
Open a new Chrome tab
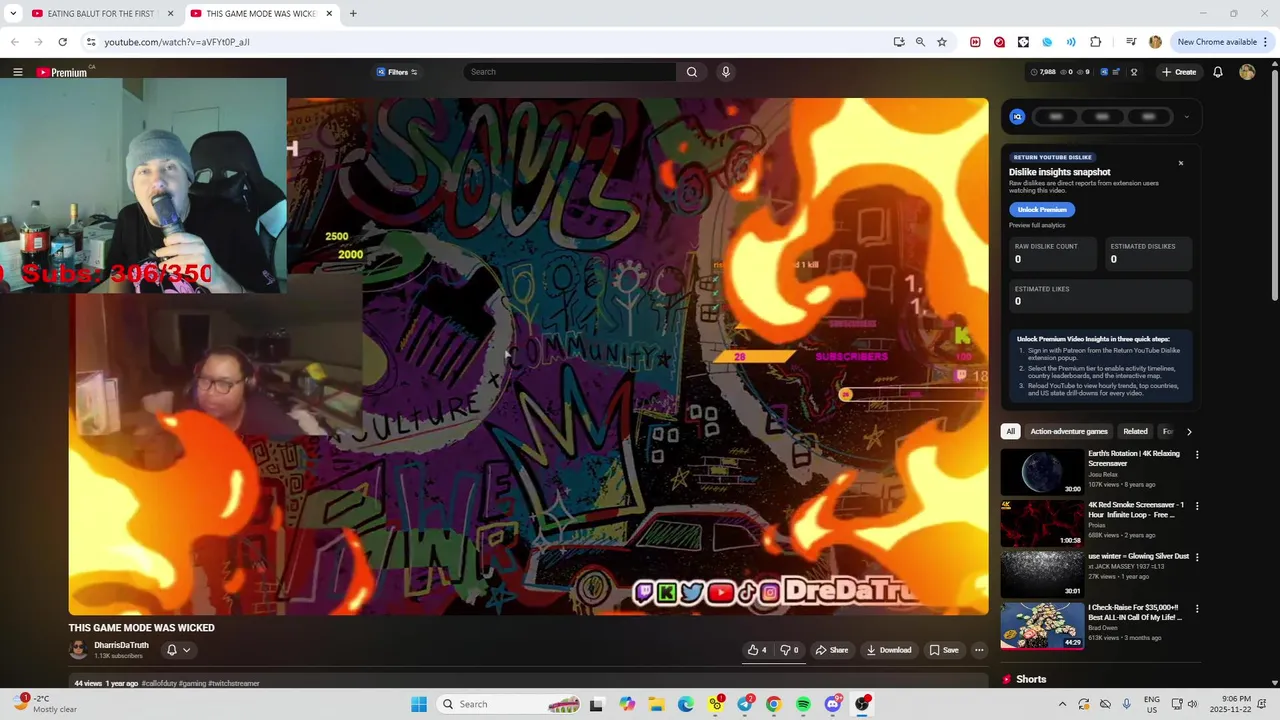click(353, 14)
